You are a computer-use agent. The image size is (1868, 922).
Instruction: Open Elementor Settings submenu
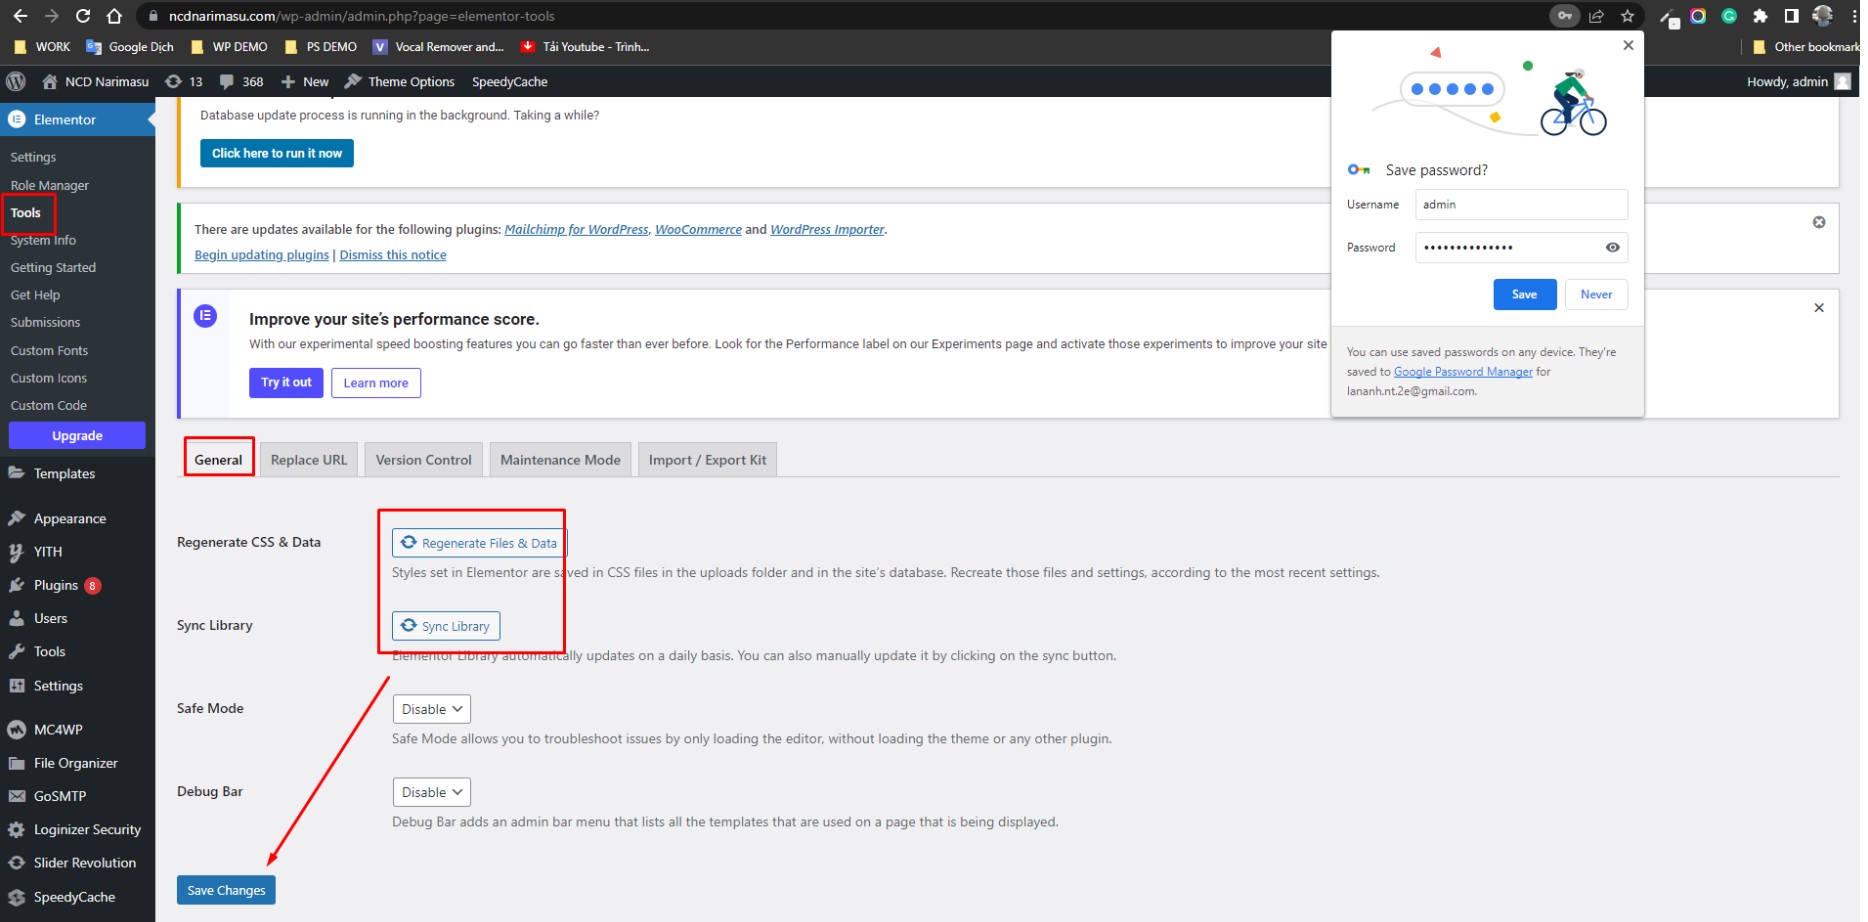(33, 157)
